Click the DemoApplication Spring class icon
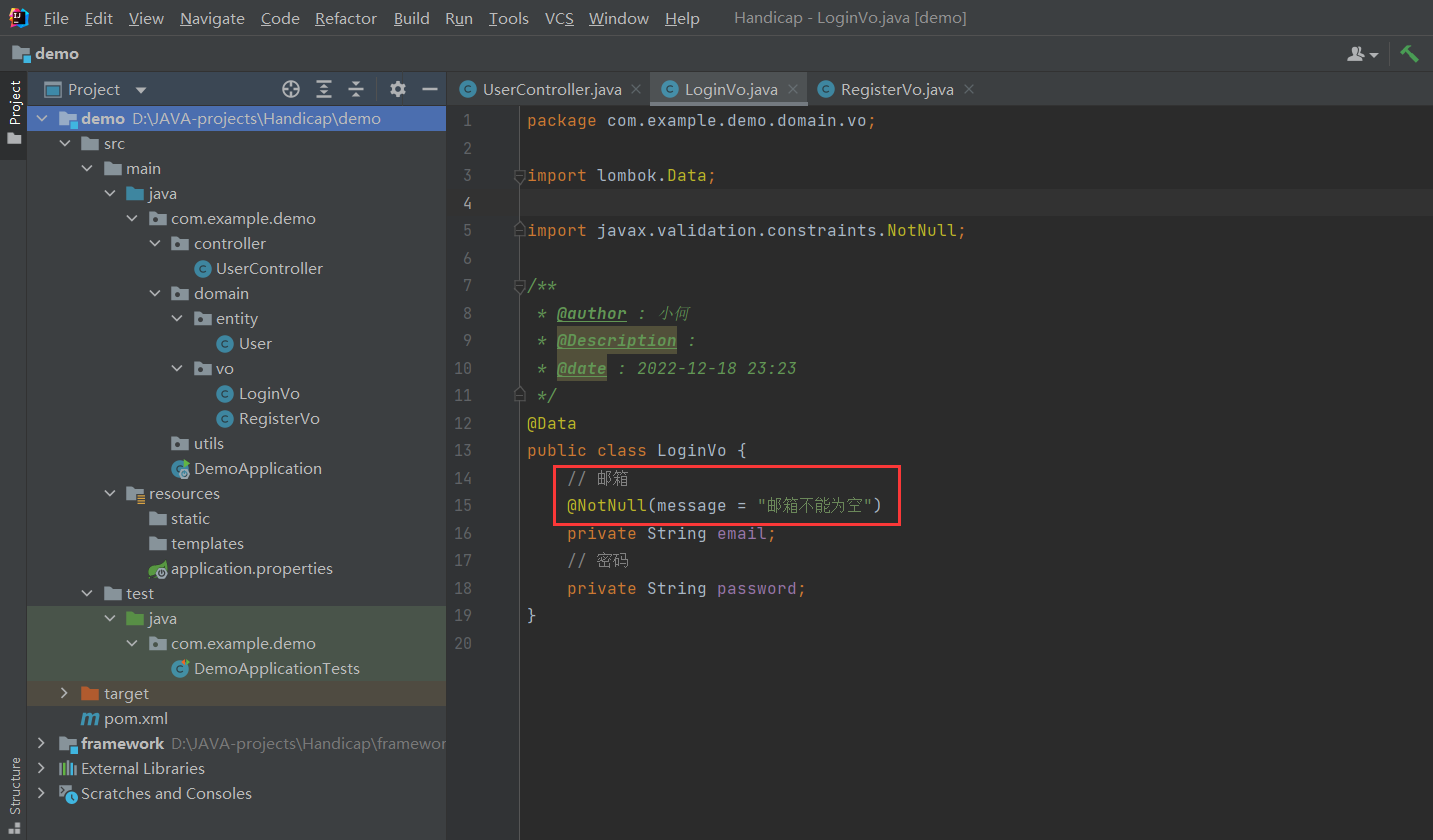This screenshot has width=1433, height=840. point(180,469)
